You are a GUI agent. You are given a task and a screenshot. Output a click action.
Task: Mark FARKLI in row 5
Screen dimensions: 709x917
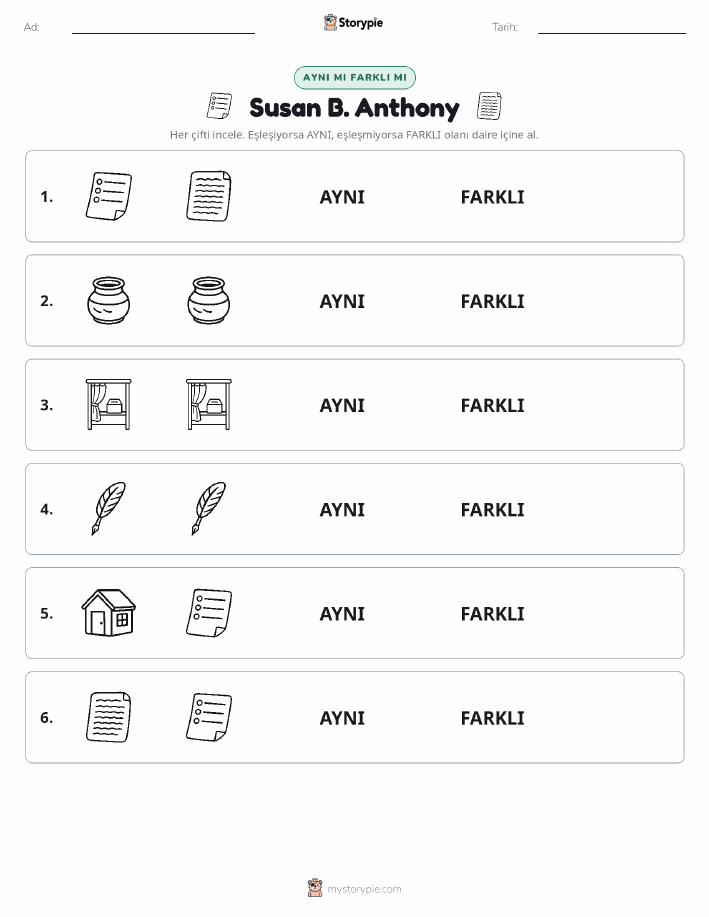(x=493, y=613)
